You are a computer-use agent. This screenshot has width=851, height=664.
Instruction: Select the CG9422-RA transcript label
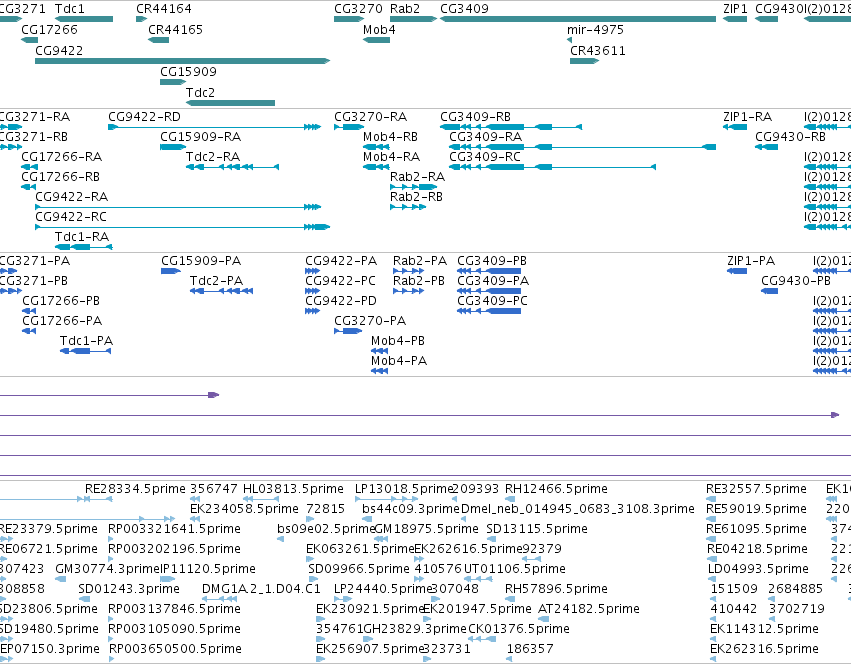[72, 197]
